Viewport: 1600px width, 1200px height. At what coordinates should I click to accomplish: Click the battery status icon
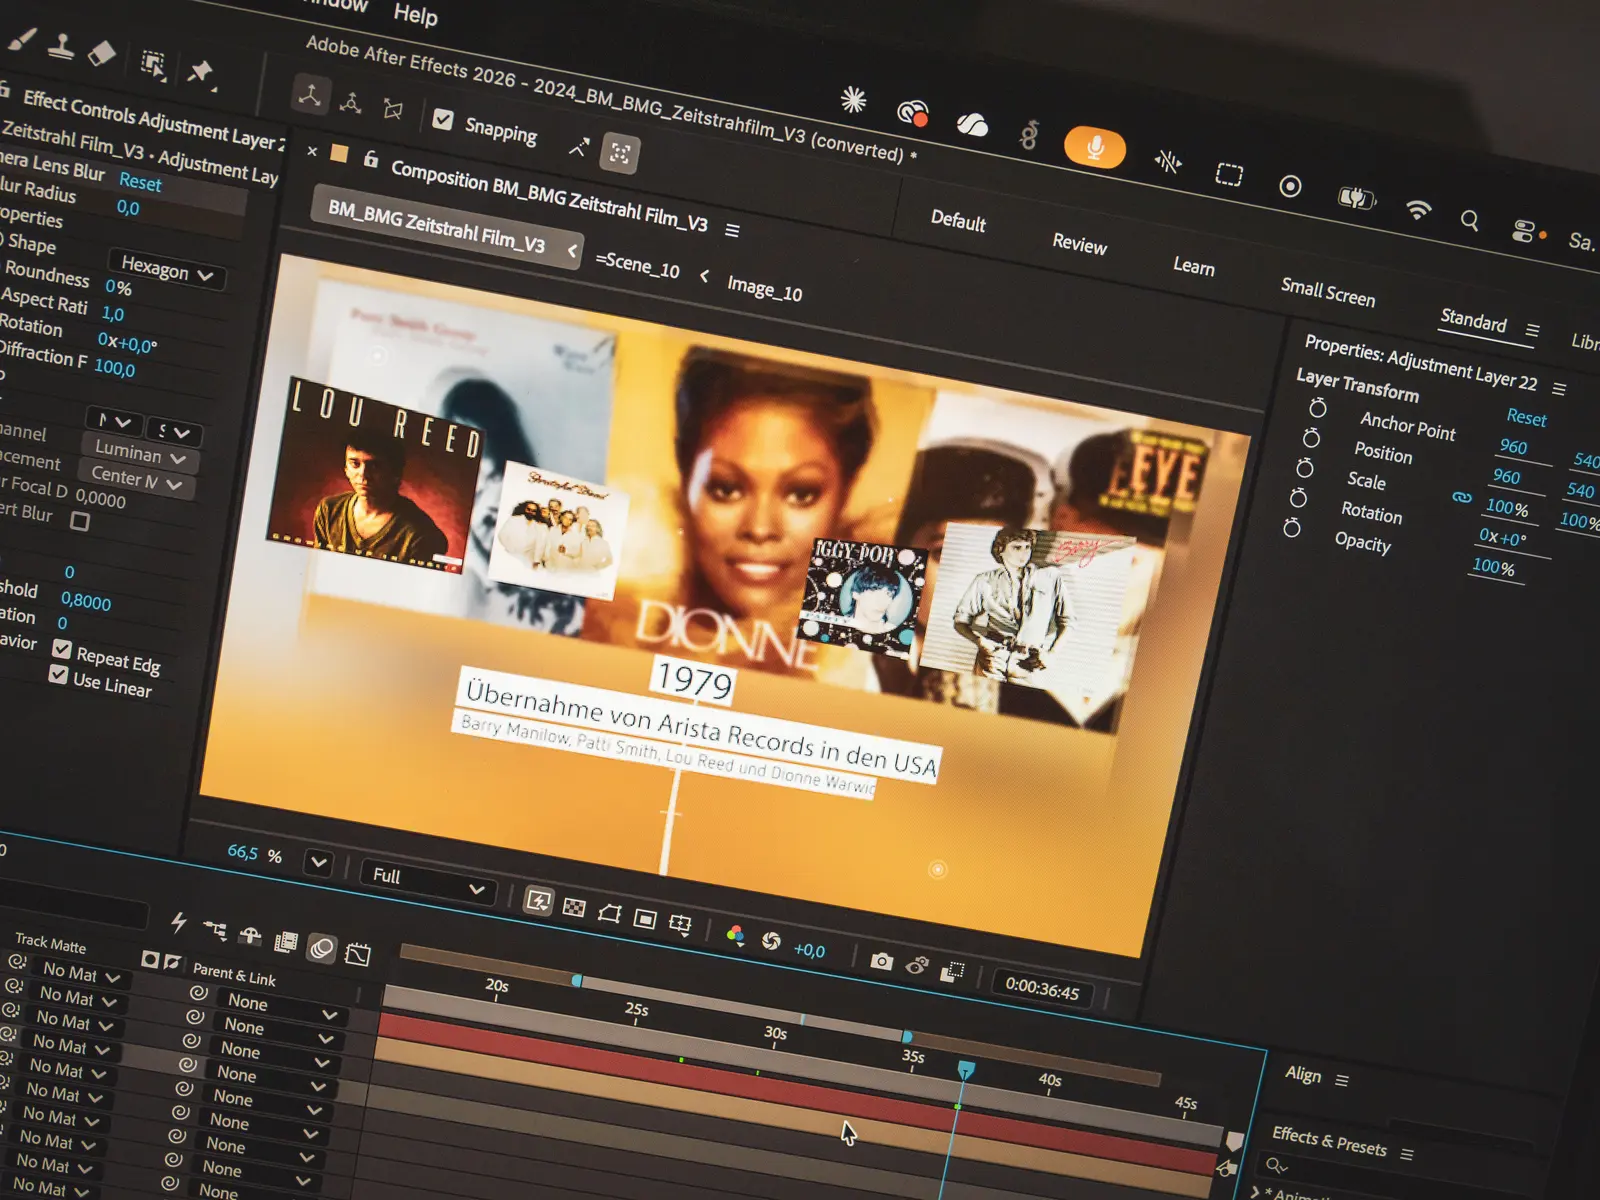[x=1356, y=197]
